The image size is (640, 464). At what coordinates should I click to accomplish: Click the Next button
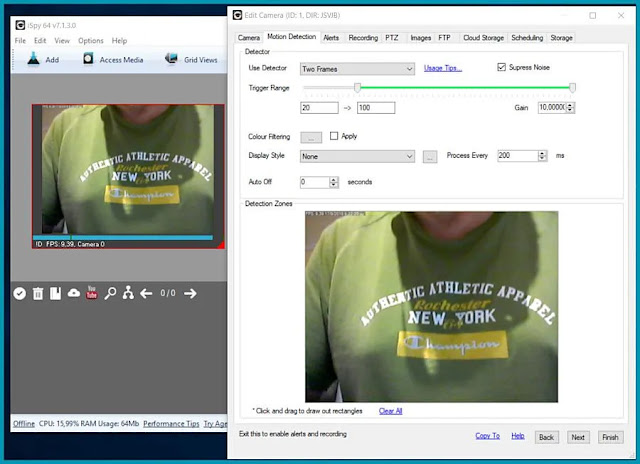pyautogui.click(x=578, y=437)
